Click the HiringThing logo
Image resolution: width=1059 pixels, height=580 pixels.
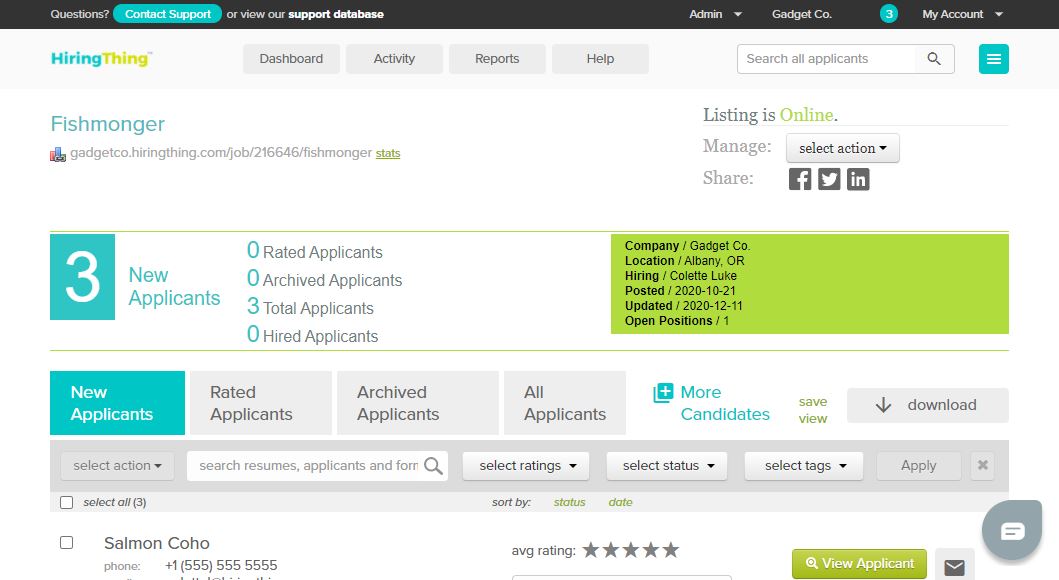[101, 59]
